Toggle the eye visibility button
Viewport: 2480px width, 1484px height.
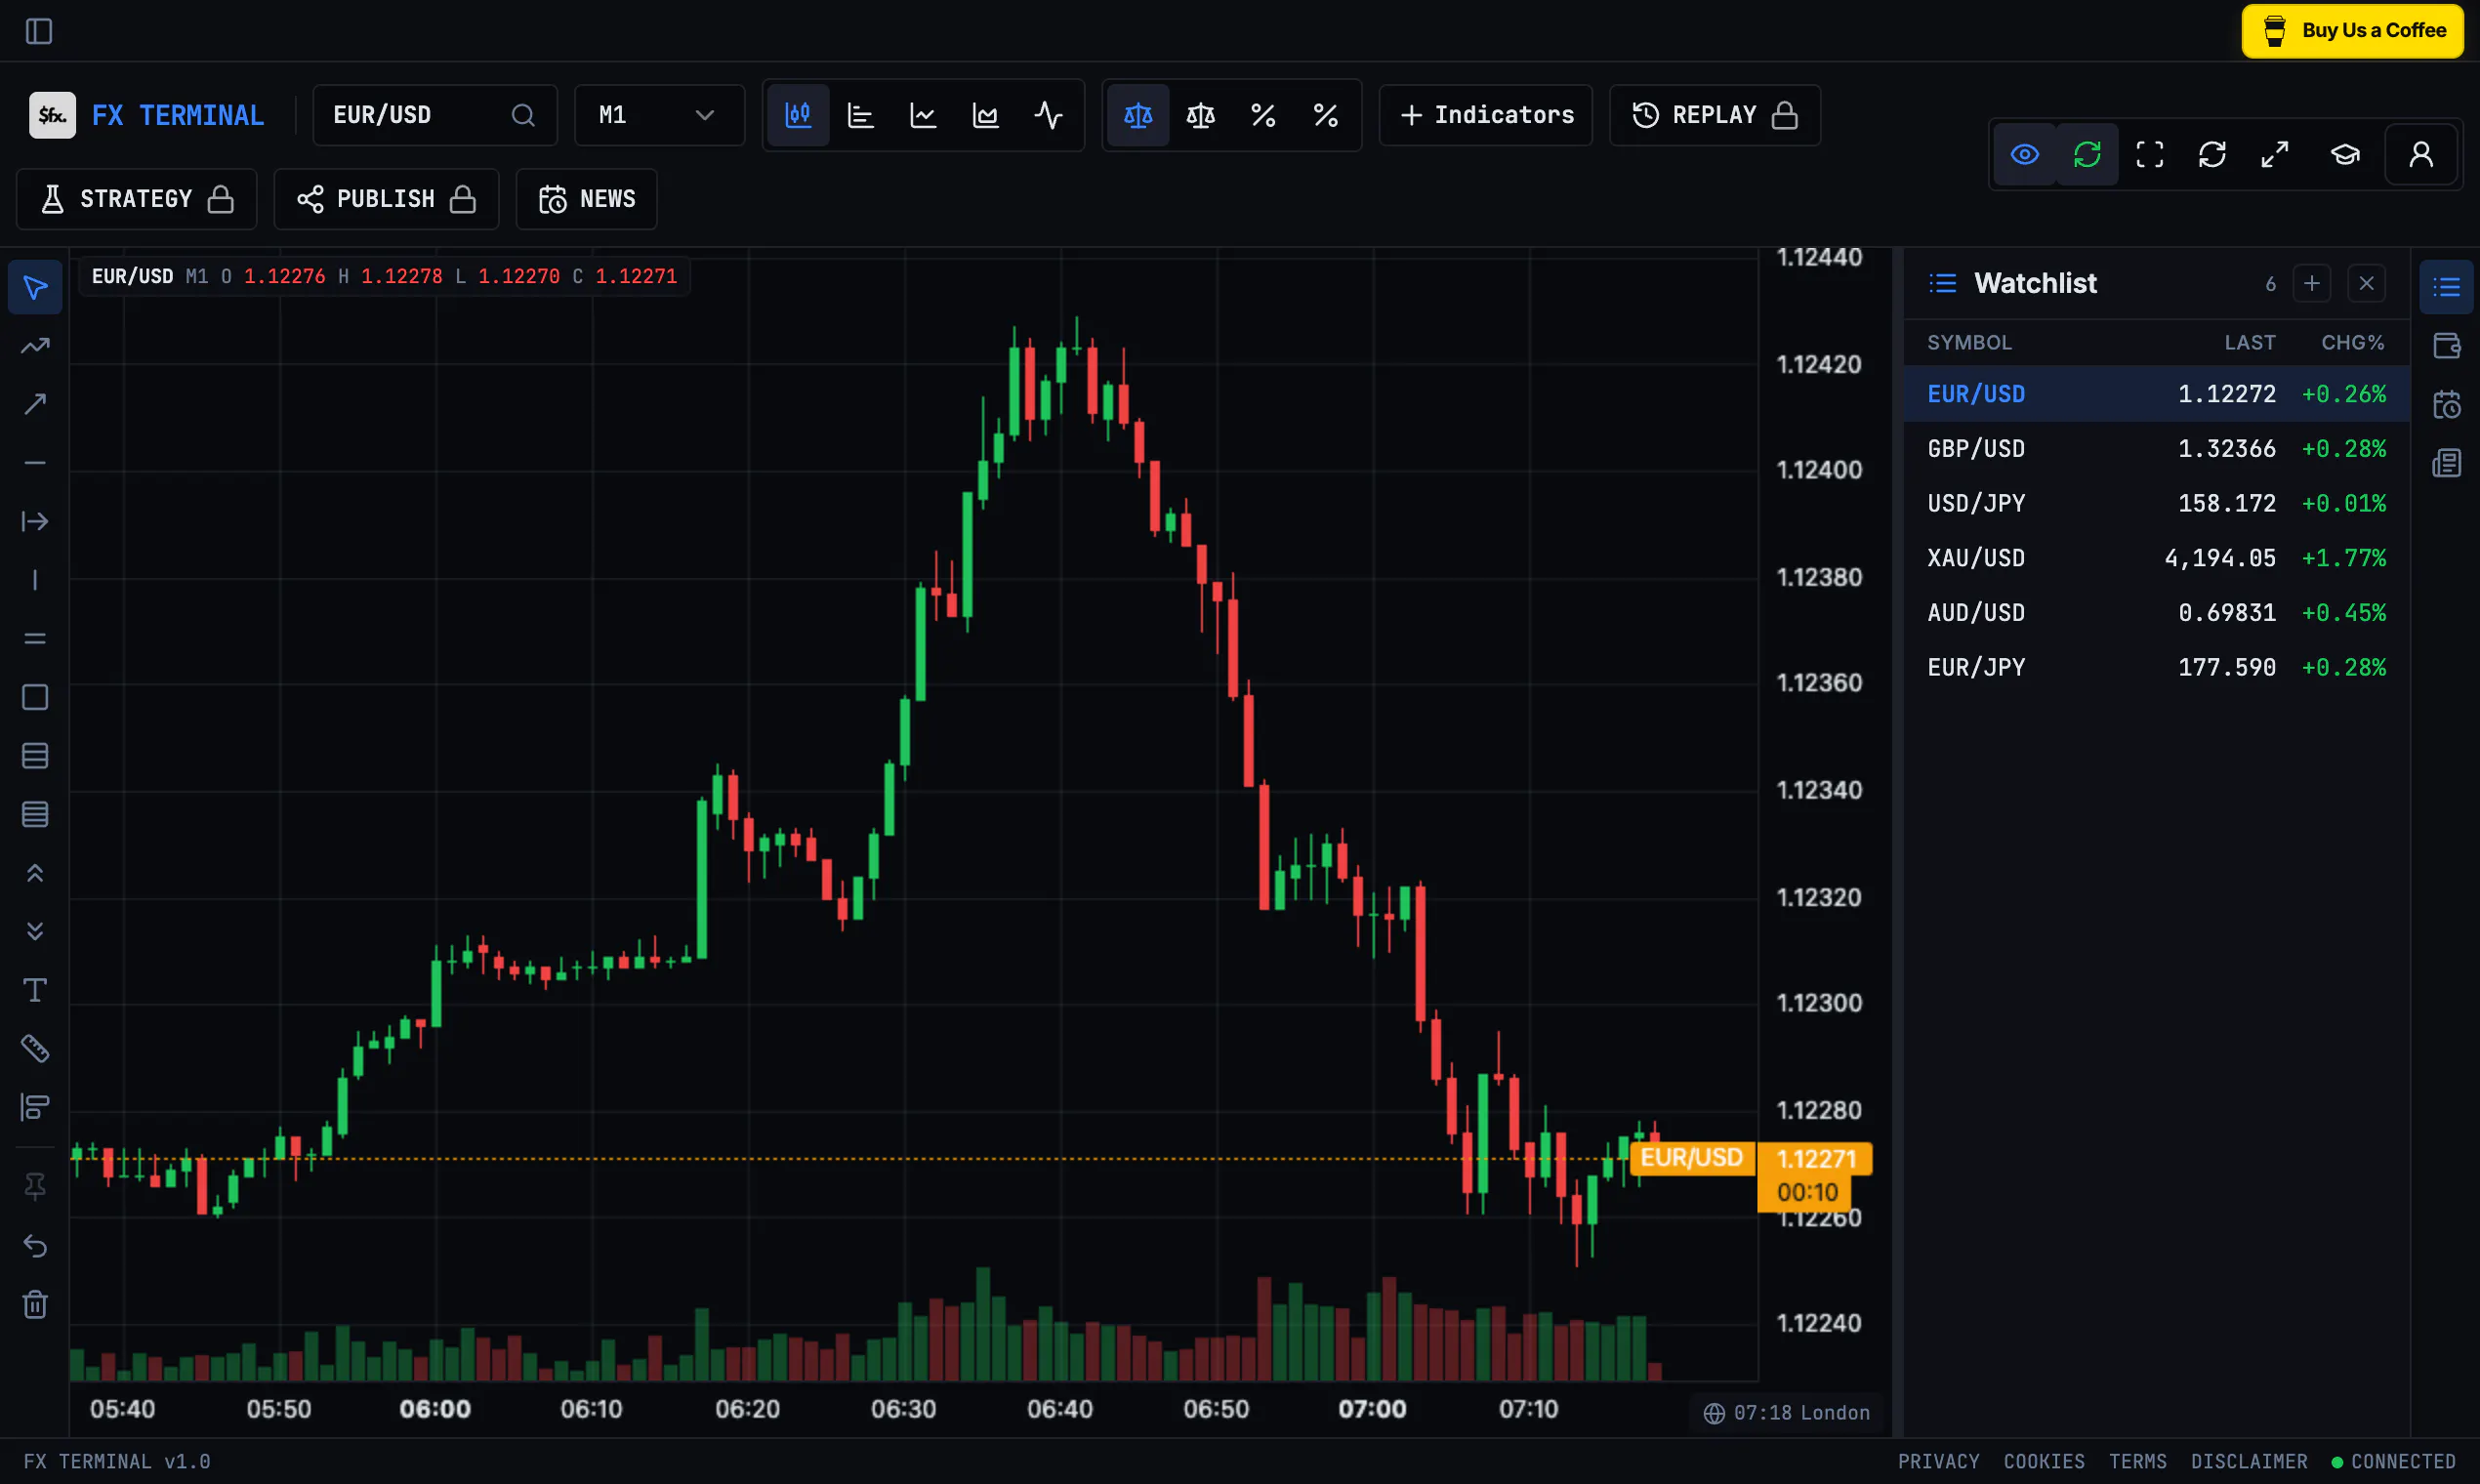pyautogui.click(x=2025, y=154)
